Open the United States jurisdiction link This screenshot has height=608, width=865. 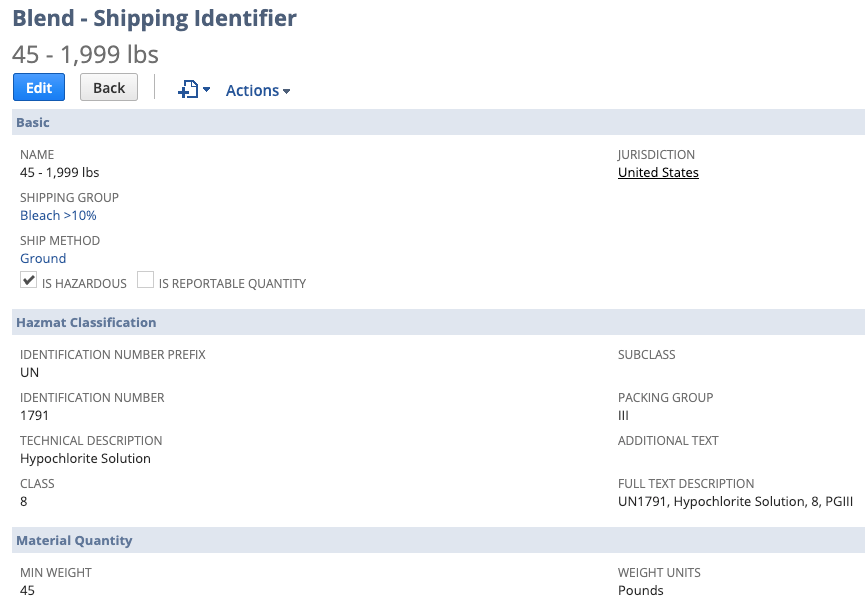click(x=658, y=172)
